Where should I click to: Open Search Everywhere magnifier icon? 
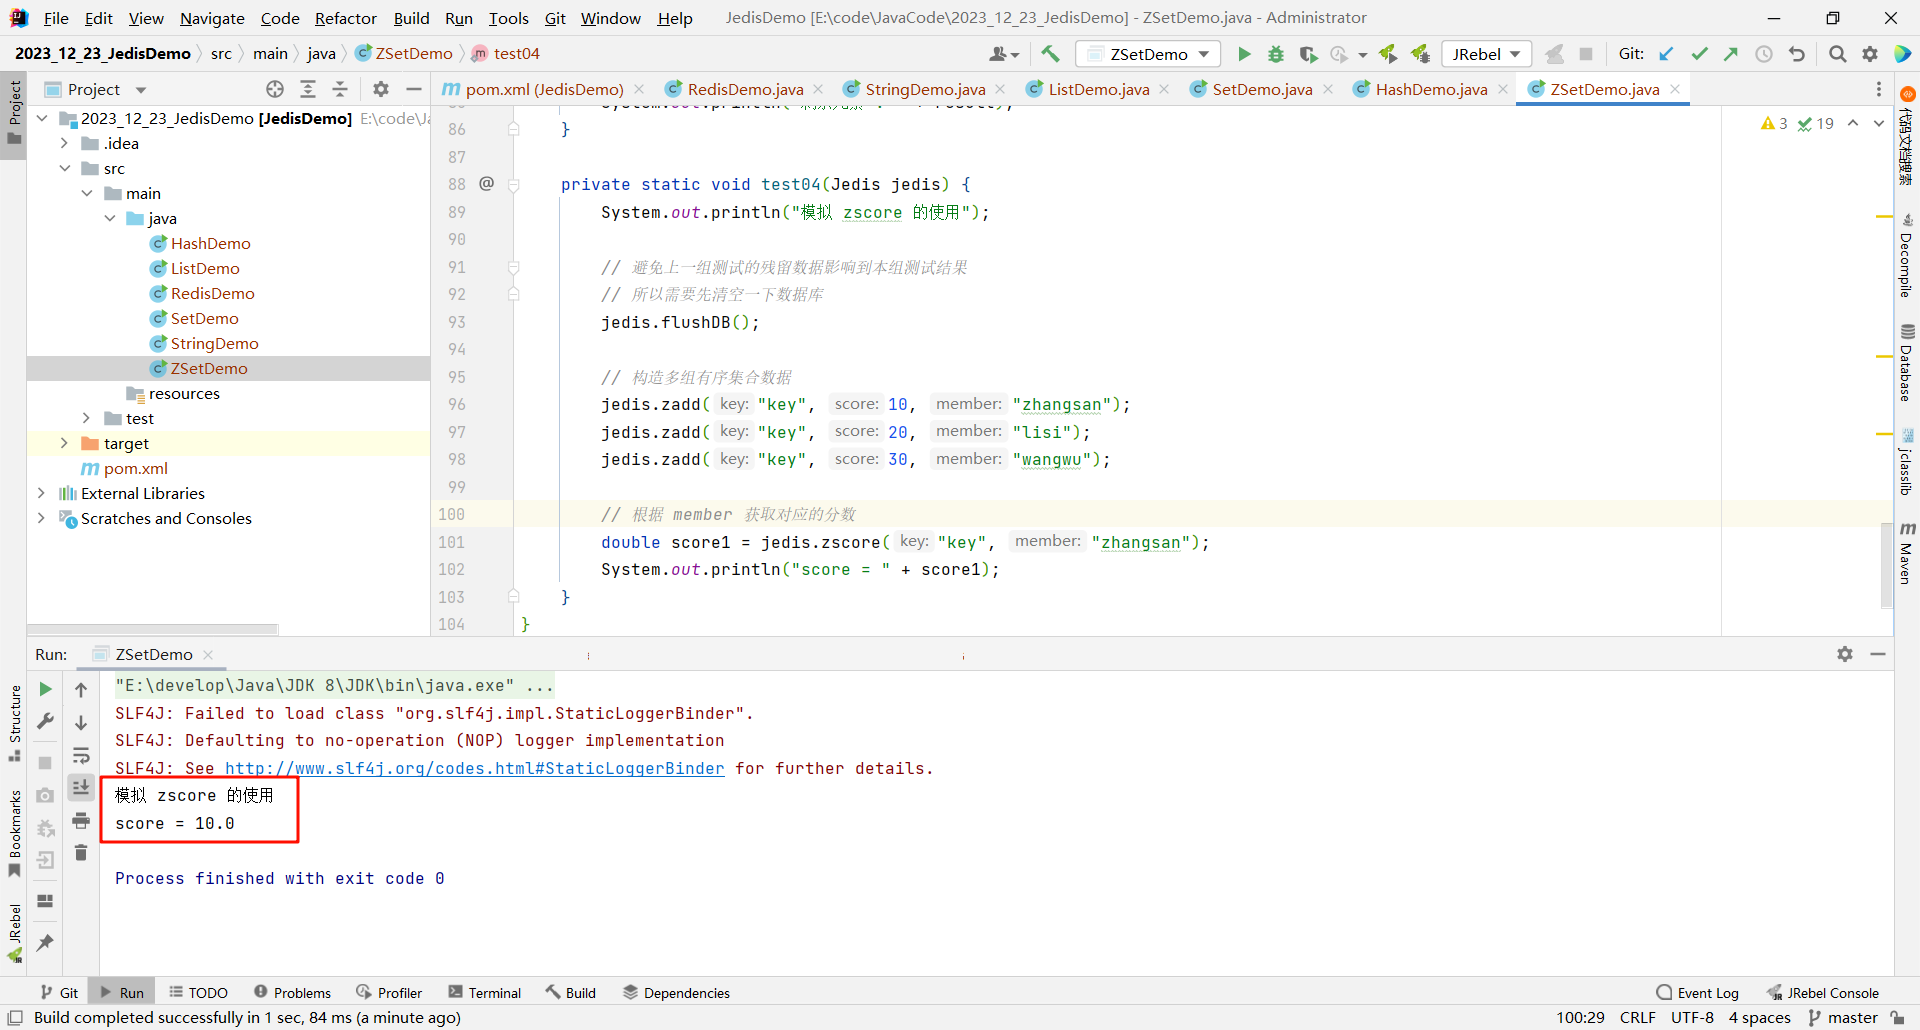coord(1837,54)
